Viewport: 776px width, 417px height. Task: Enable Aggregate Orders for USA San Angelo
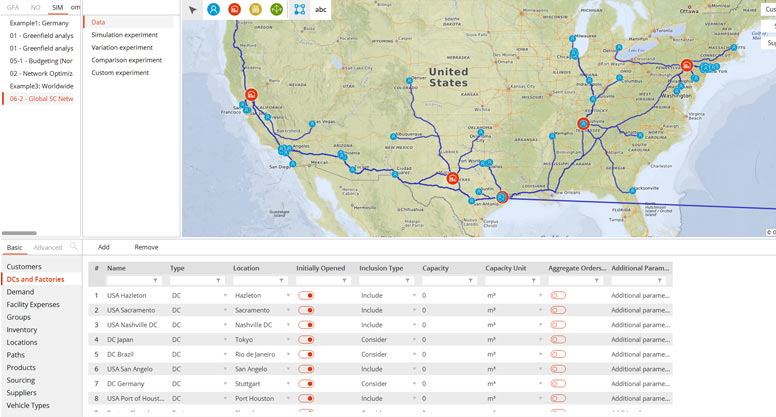pyautogui.click(x=558, y=369)
